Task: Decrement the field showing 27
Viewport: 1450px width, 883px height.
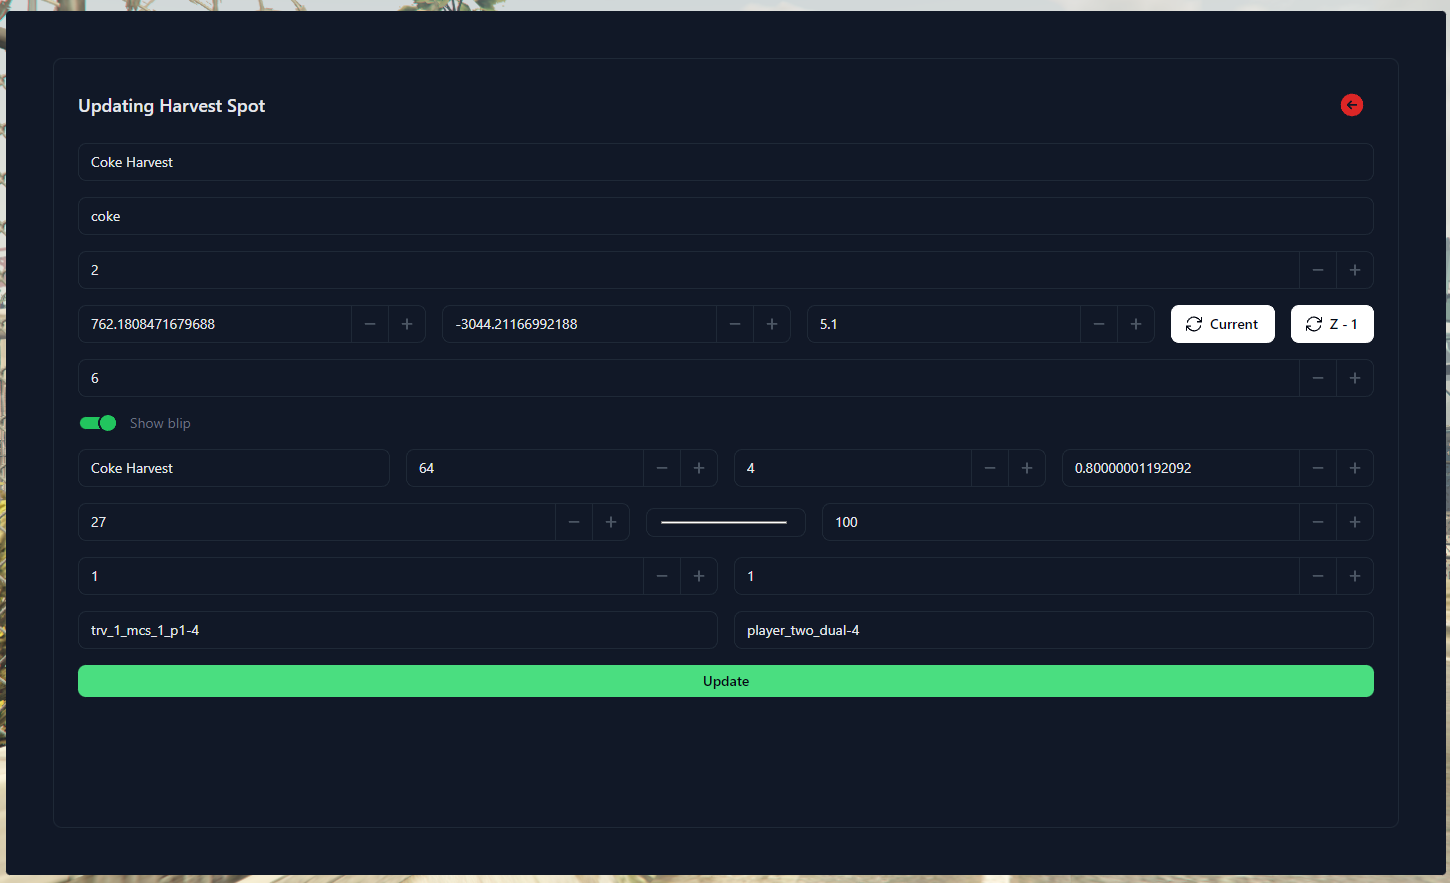Action: [x=574, y=521]
